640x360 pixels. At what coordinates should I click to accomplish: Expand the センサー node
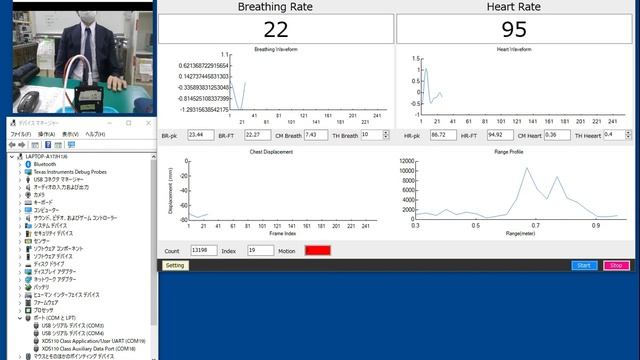pos(20,241)
